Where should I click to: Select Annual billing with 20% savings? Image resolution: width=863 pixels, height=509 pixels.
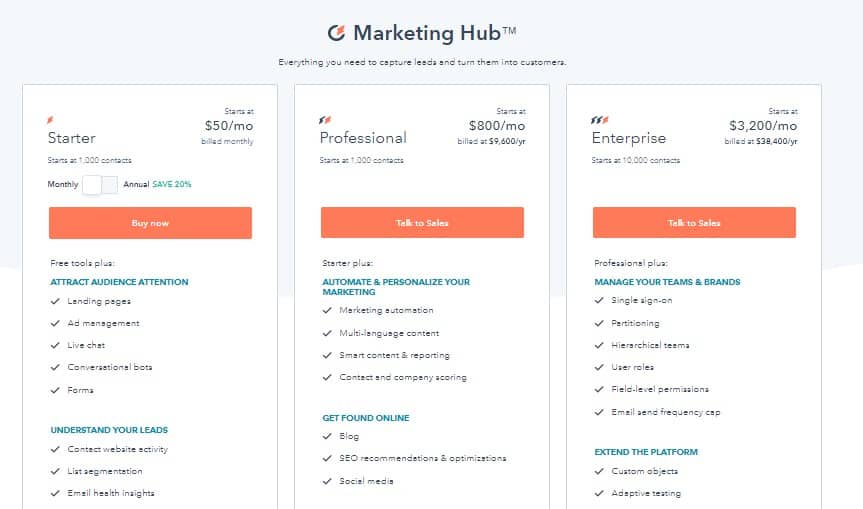coord(155,185)
